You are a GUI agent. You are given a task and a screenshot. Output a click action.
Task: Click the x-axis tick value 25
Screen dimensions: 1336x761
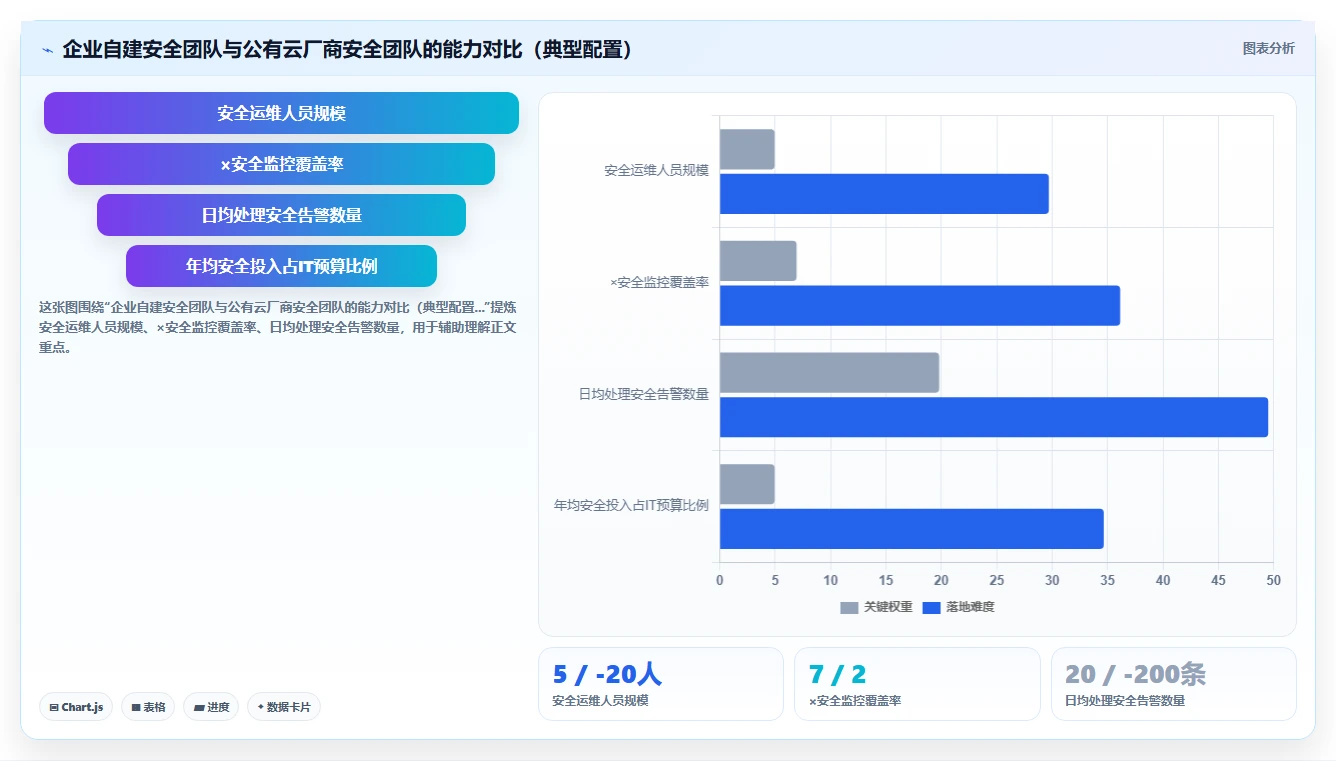(x=996, y=581)
